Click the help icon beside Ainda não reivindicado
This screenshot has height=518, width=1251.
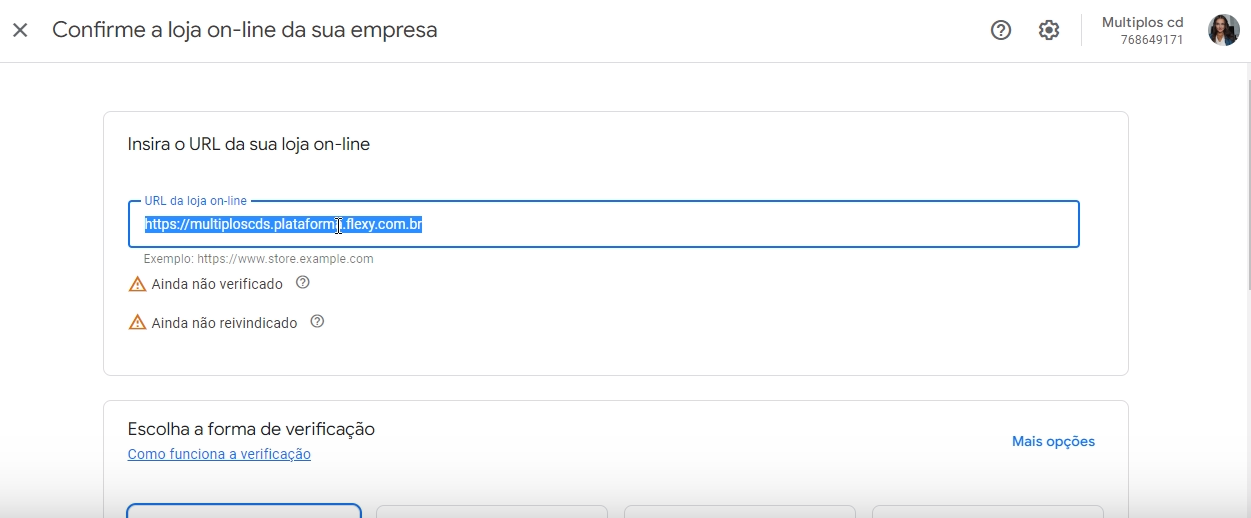click(317, 322)
